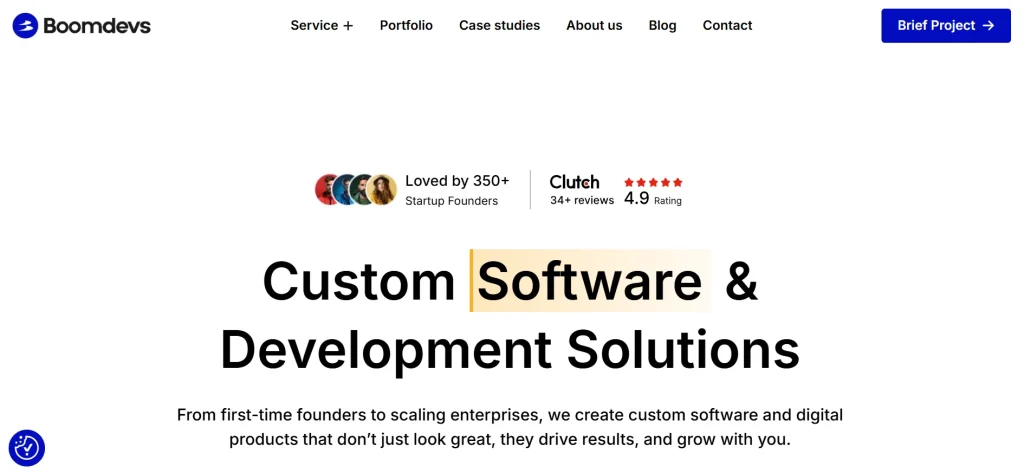
Task: Click the '4.9' rating value
Action: (636, 199)
